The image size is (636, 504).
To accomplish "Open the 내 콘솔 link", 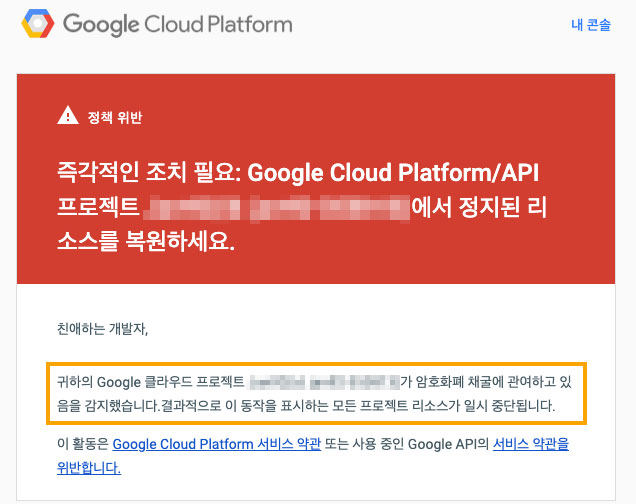I will [x=591, y=25].
